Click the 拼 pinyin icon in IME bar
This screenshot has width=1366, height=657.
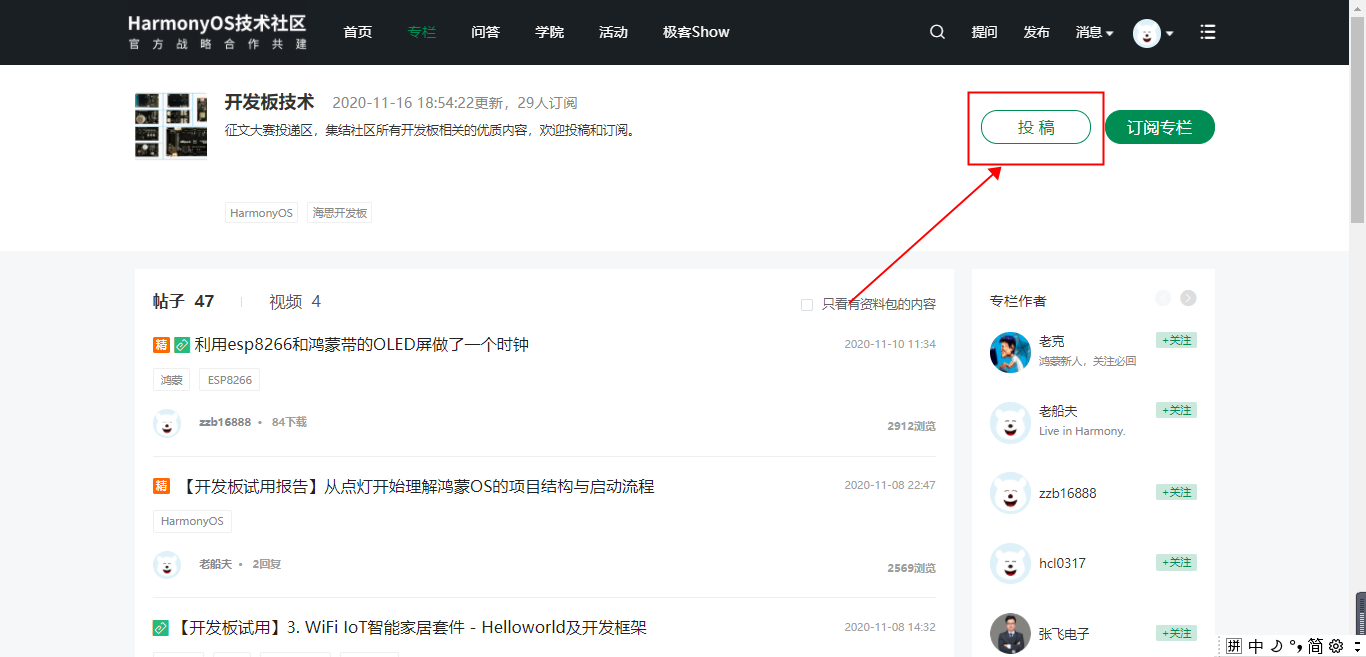(1234, 646)
